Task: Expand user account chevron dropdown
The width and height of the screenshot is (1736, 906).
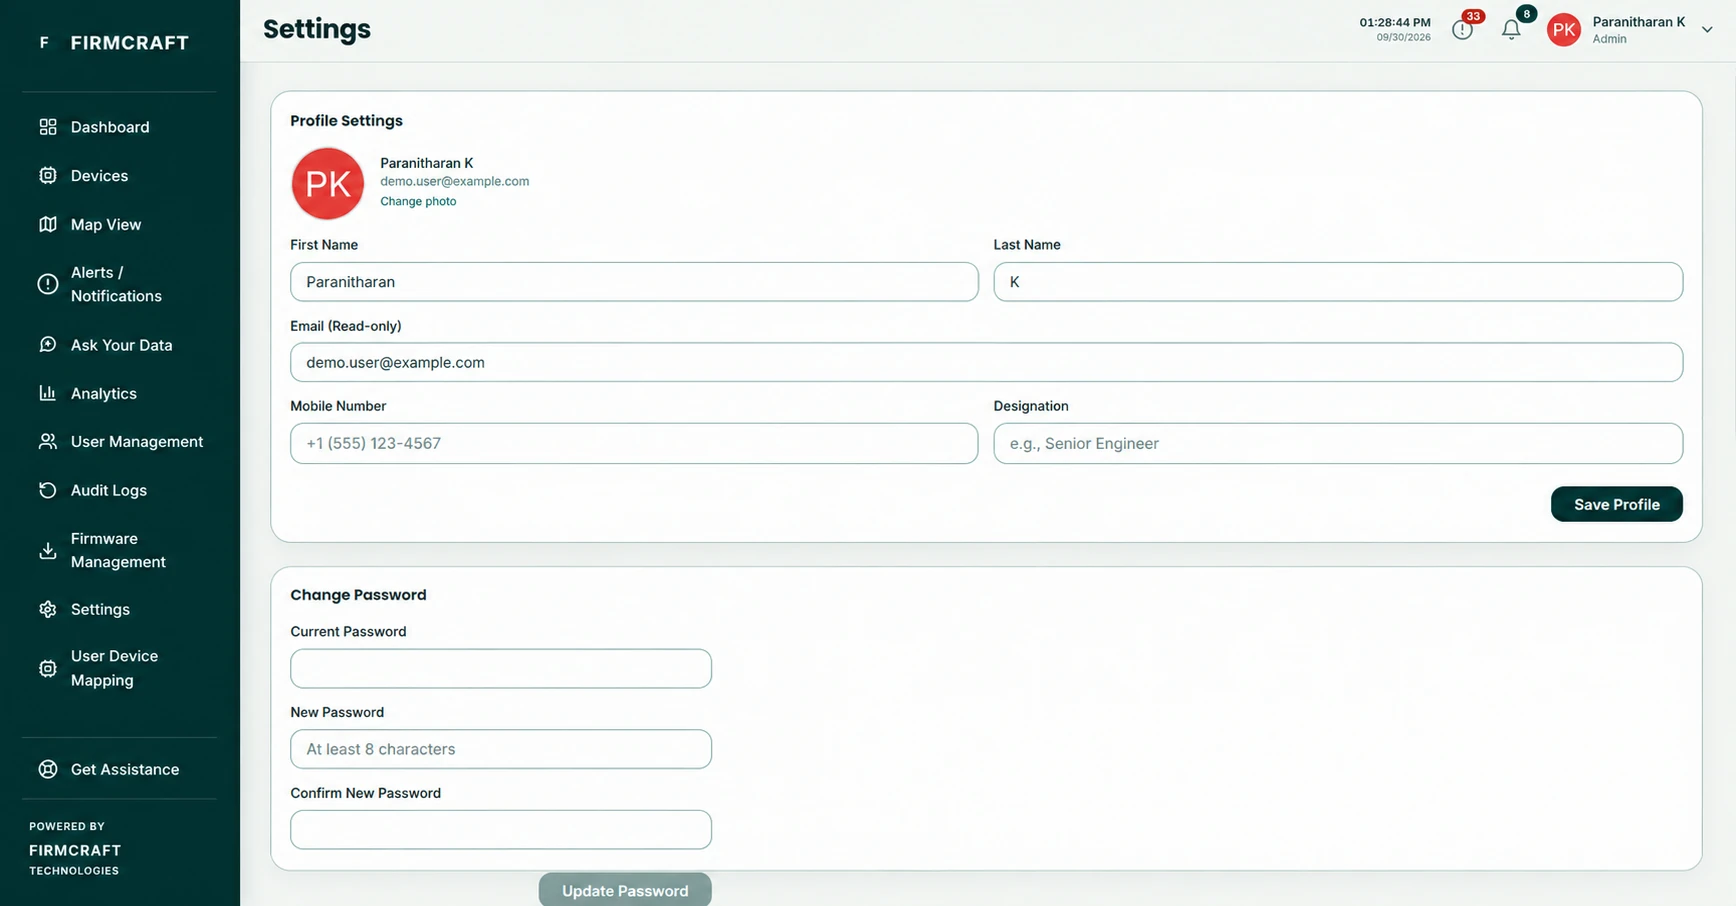Action: point(1707,30)
